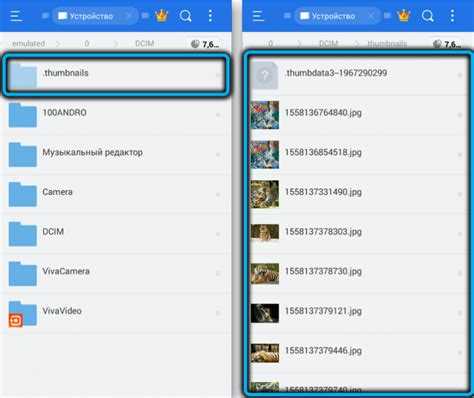This screenshot has width=474, height=398.
Task: Select file name 1558137378730.jpg
Action: [323, 271]
